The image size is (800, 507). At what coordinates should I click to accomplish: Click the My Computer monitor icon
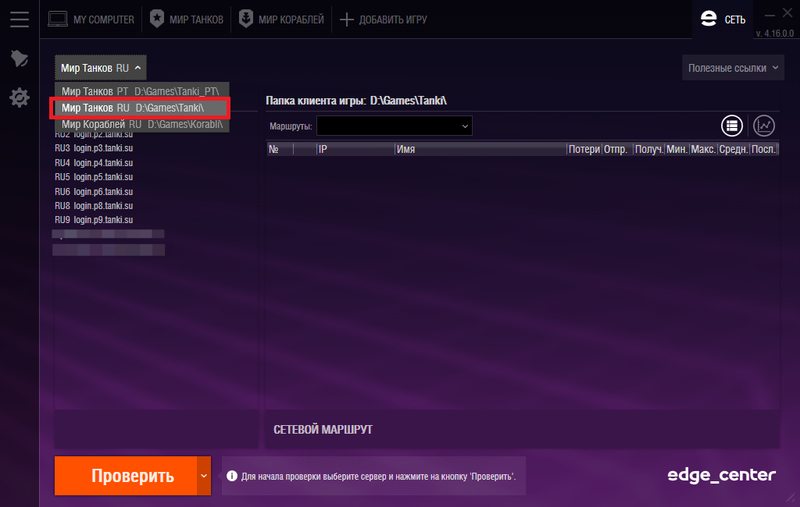click(58, 19)
